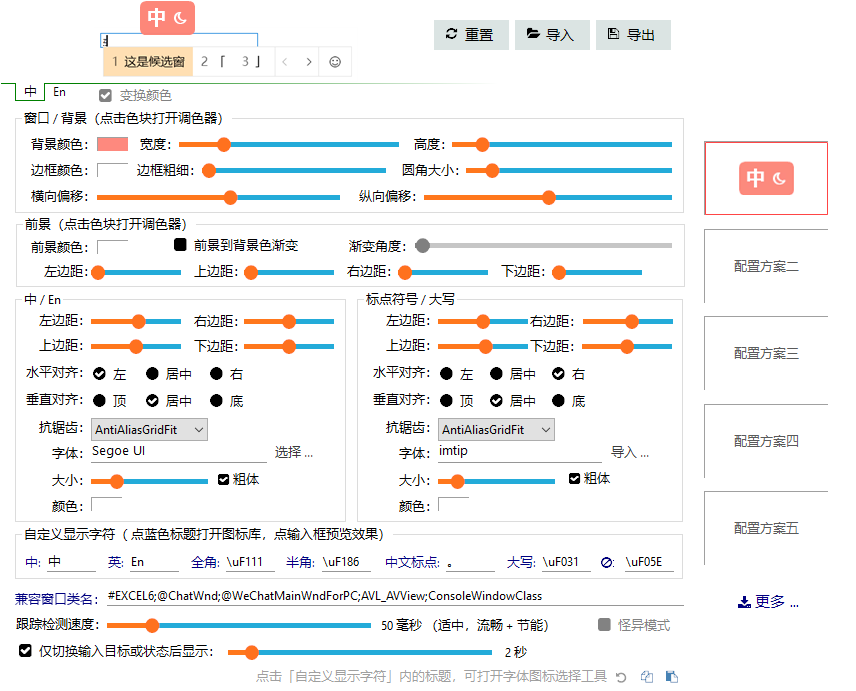Open the 背景颜色 color swatch
856x691 pixels.
pyautogui.click(x=112, y=144)
